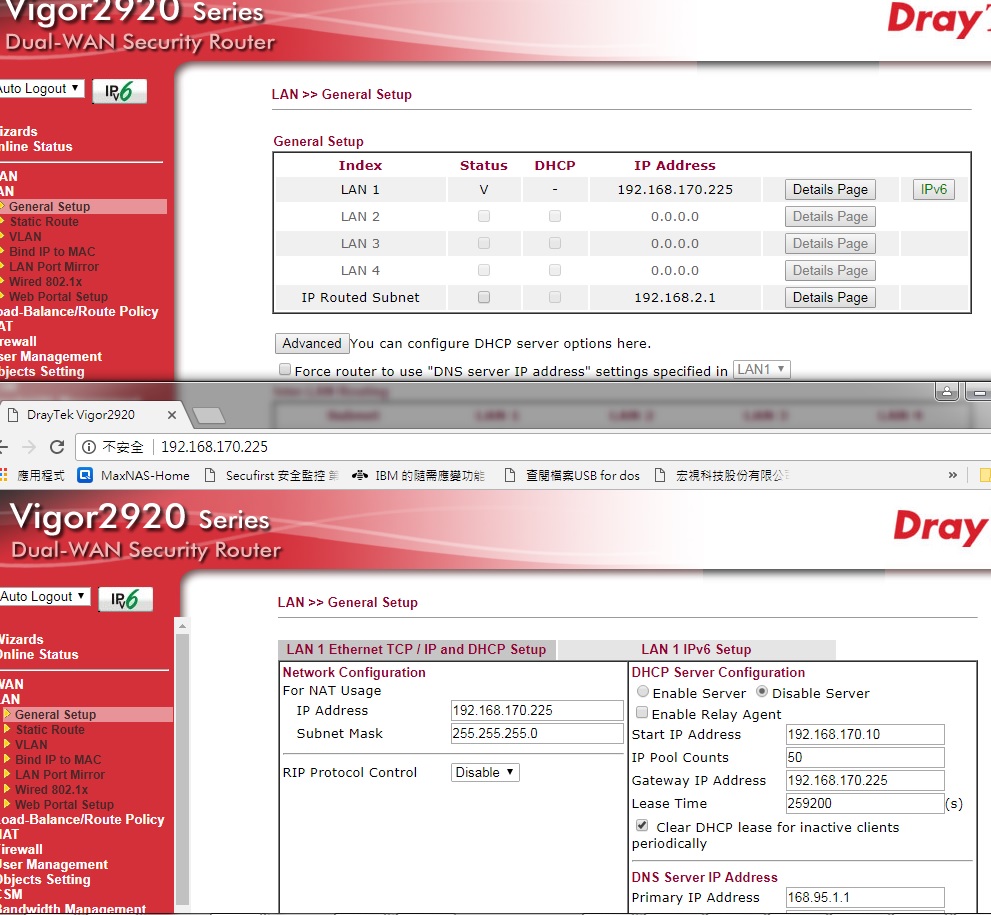
Task: Click the IPv6 button in the LAN 1 row
Action: pos(933,190)
